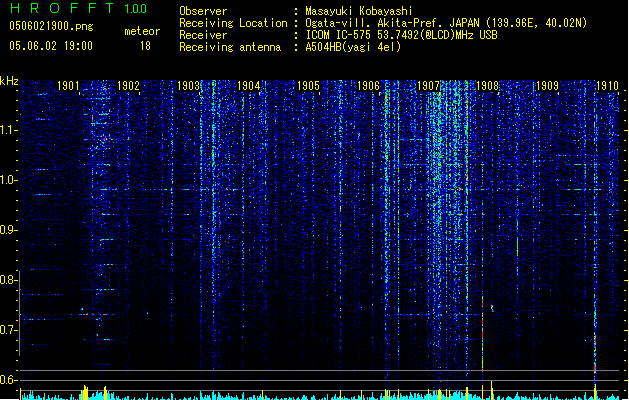Click the kHz axis unit label
This screenshot has height=400, width=629.
tap(9, 81)
